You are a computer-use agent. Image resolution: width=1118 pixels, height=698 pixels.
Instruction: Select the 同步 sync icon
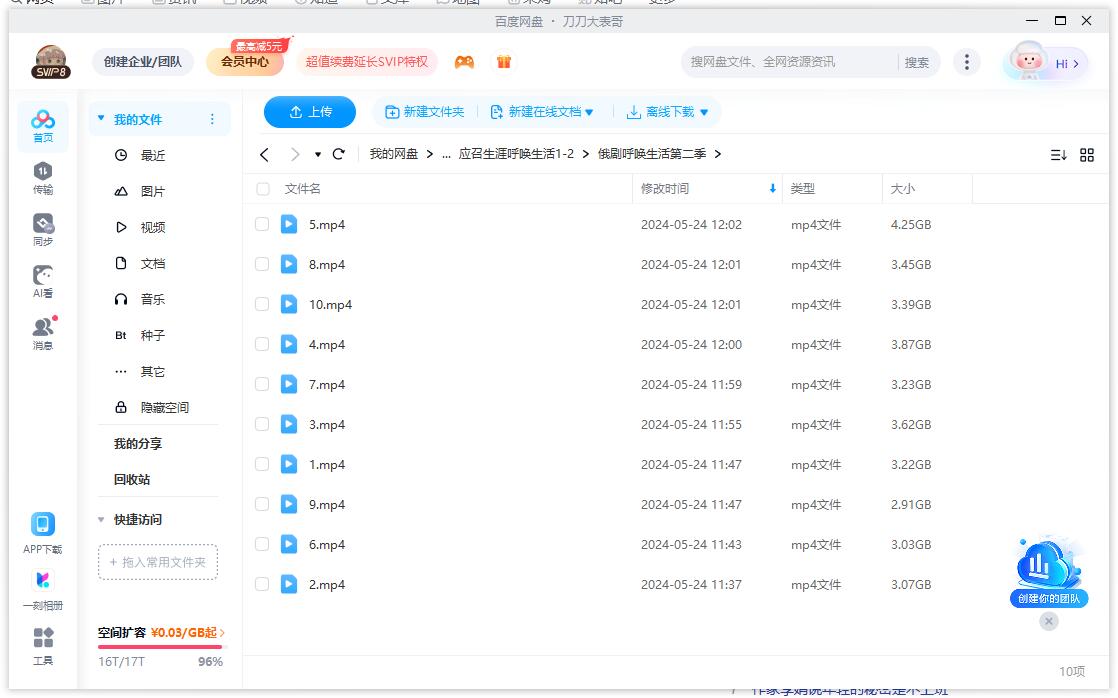click(42, 227)
